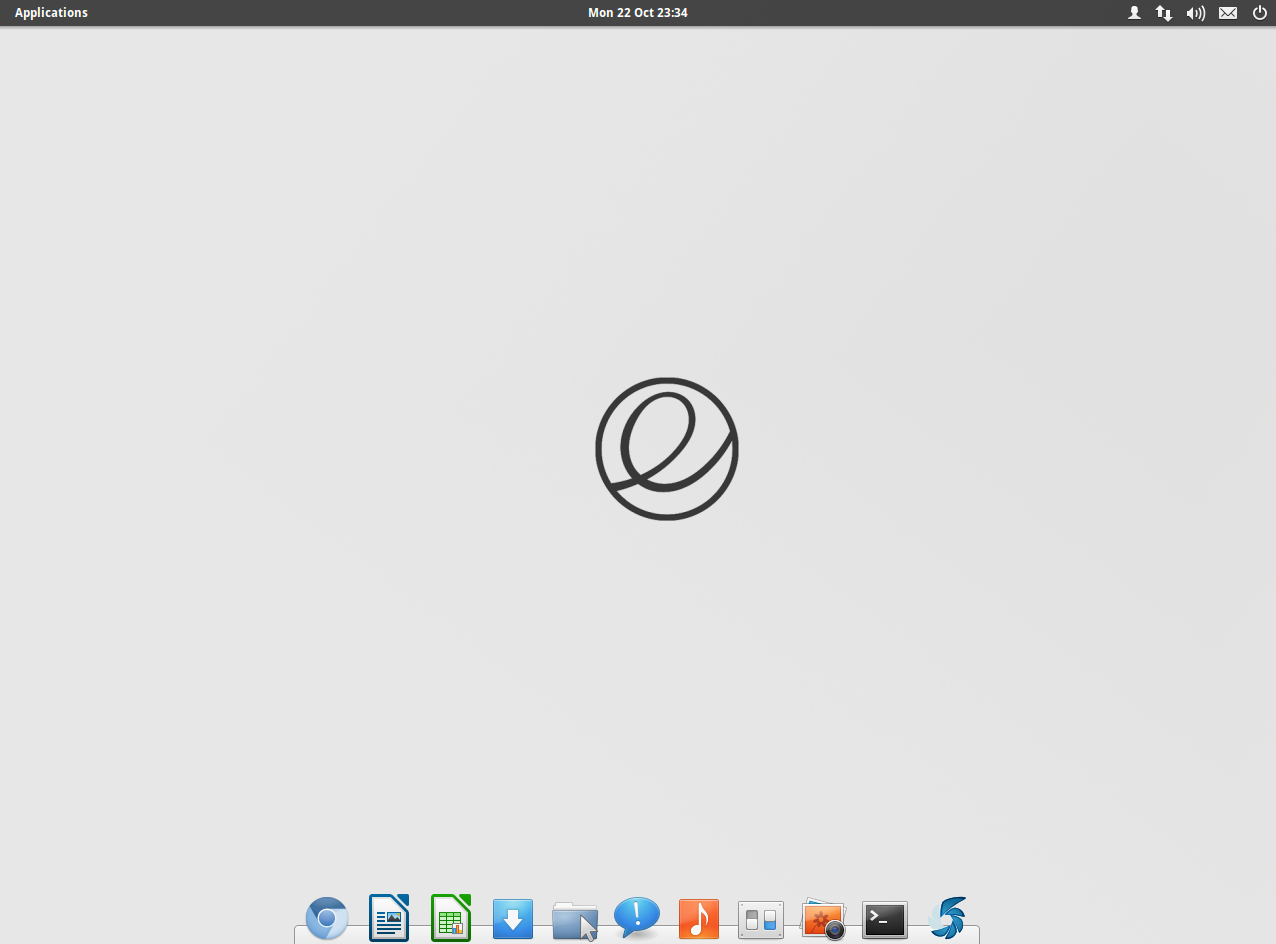Image resolution: width=1276 pixels, height=944 pixels.
Task: Open the mail envelope messaging indicator
Action: pyautogui.click(x=1228, y=13)
